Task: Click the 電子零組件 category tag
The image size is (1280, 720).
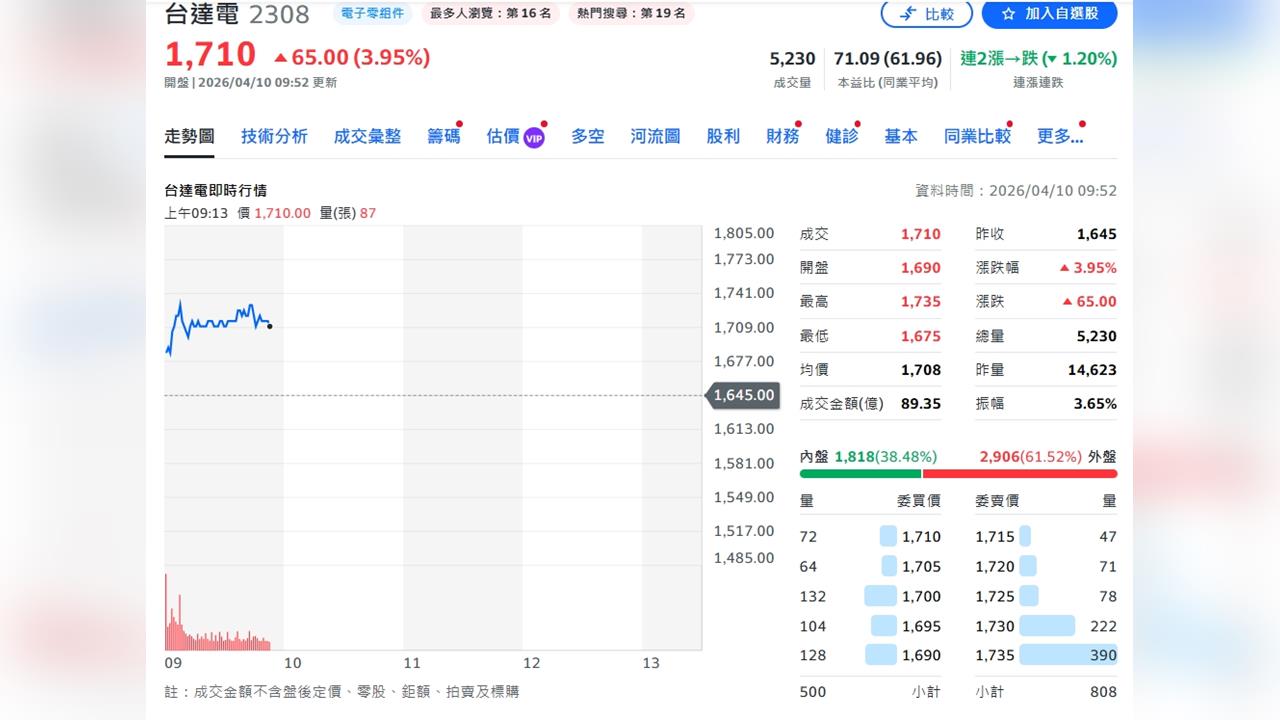Action: pyautogui.click(x=372, y=14)
